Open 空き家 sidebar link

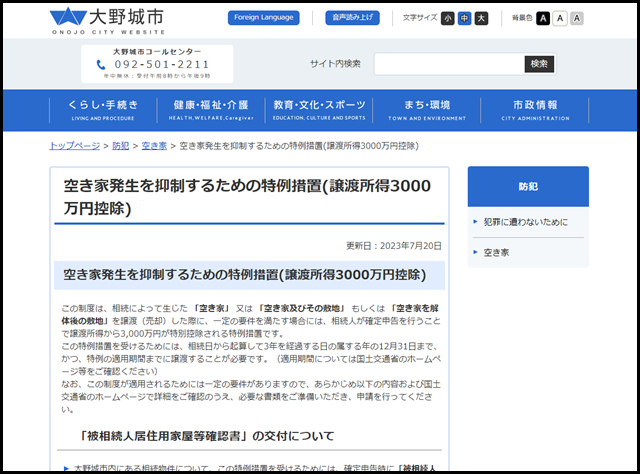point(496,252)
